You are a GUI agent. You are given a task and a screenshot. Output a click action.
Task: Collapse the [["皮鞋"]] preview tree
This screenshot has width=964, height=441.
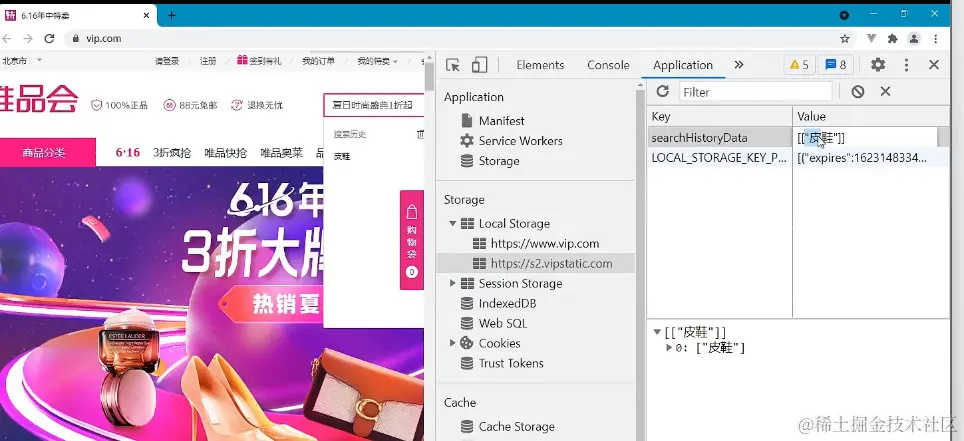click(x=657, y=332)
